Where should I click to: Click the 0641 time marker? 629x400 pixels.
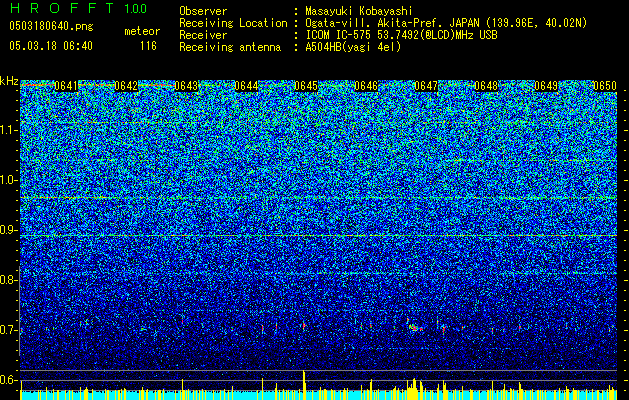(x=66, y=86)
